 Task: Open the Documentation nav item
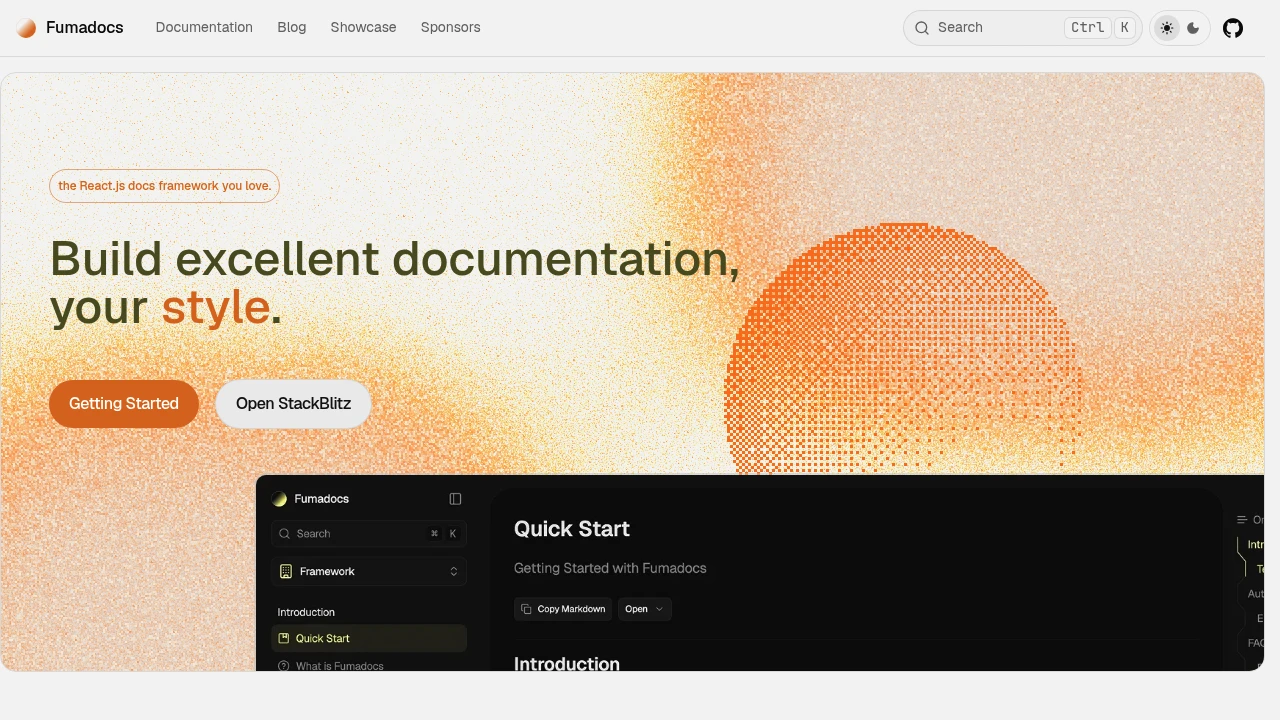pyautogui.click(x=204, y=28)
